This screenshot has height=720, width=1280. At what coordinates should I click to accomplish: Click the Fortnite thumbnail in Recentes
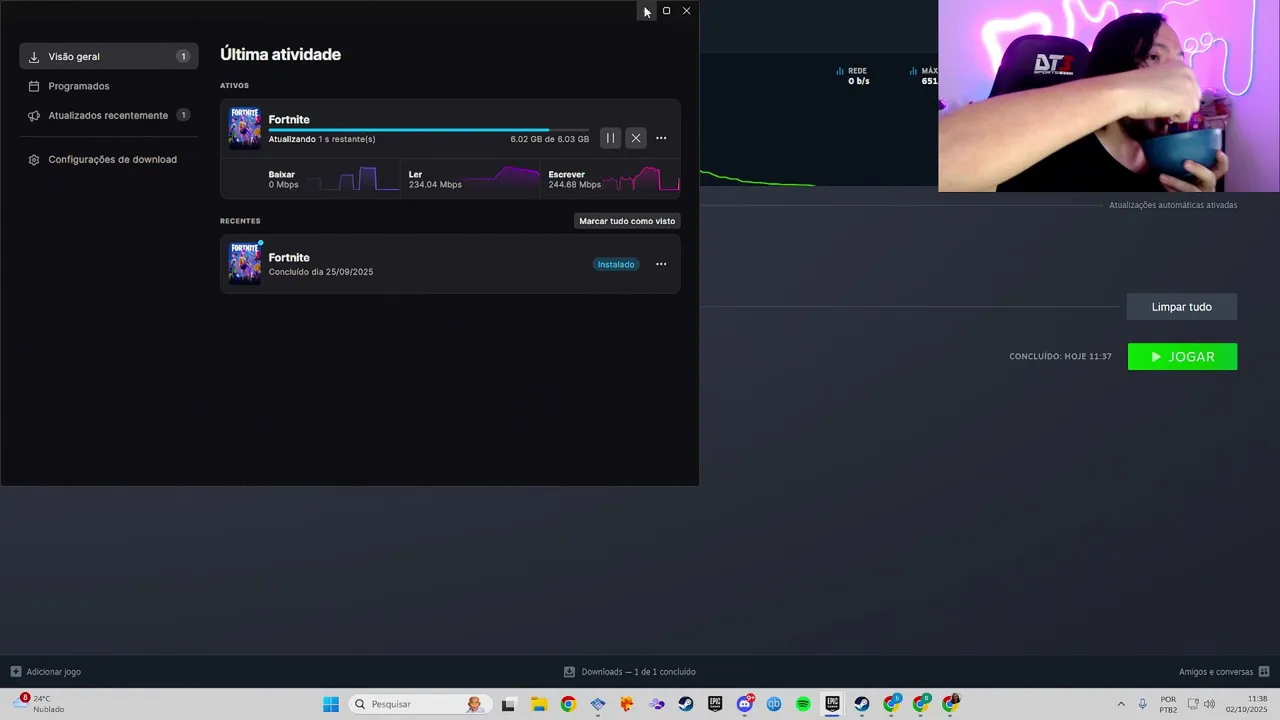tap(244, 264)
